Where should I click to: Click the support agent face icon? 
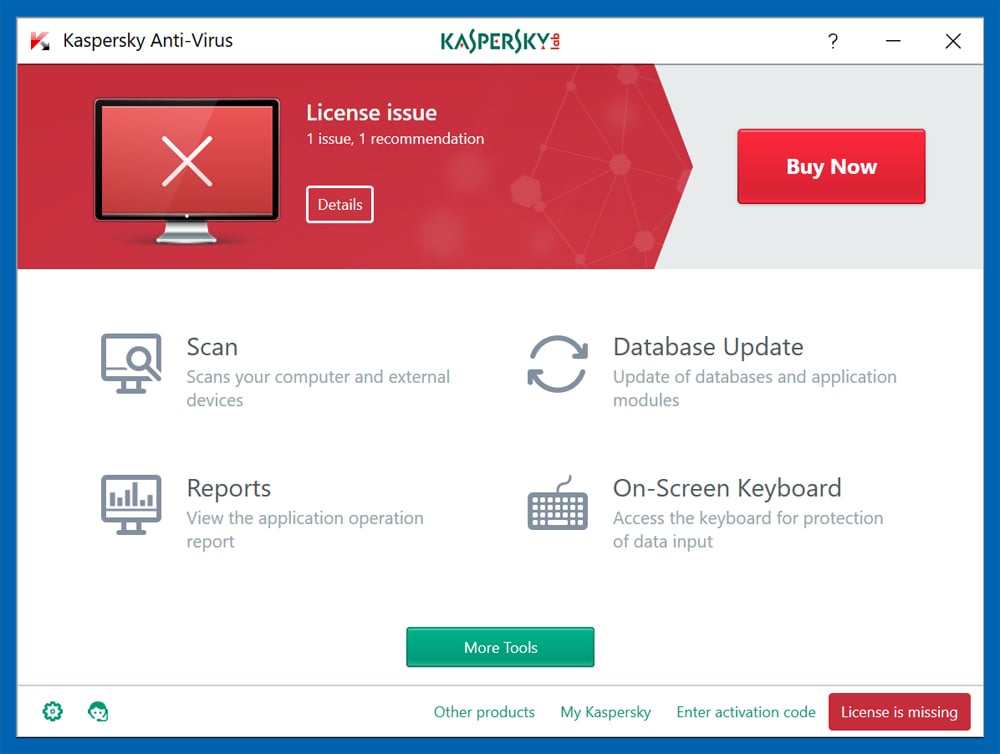98,712
